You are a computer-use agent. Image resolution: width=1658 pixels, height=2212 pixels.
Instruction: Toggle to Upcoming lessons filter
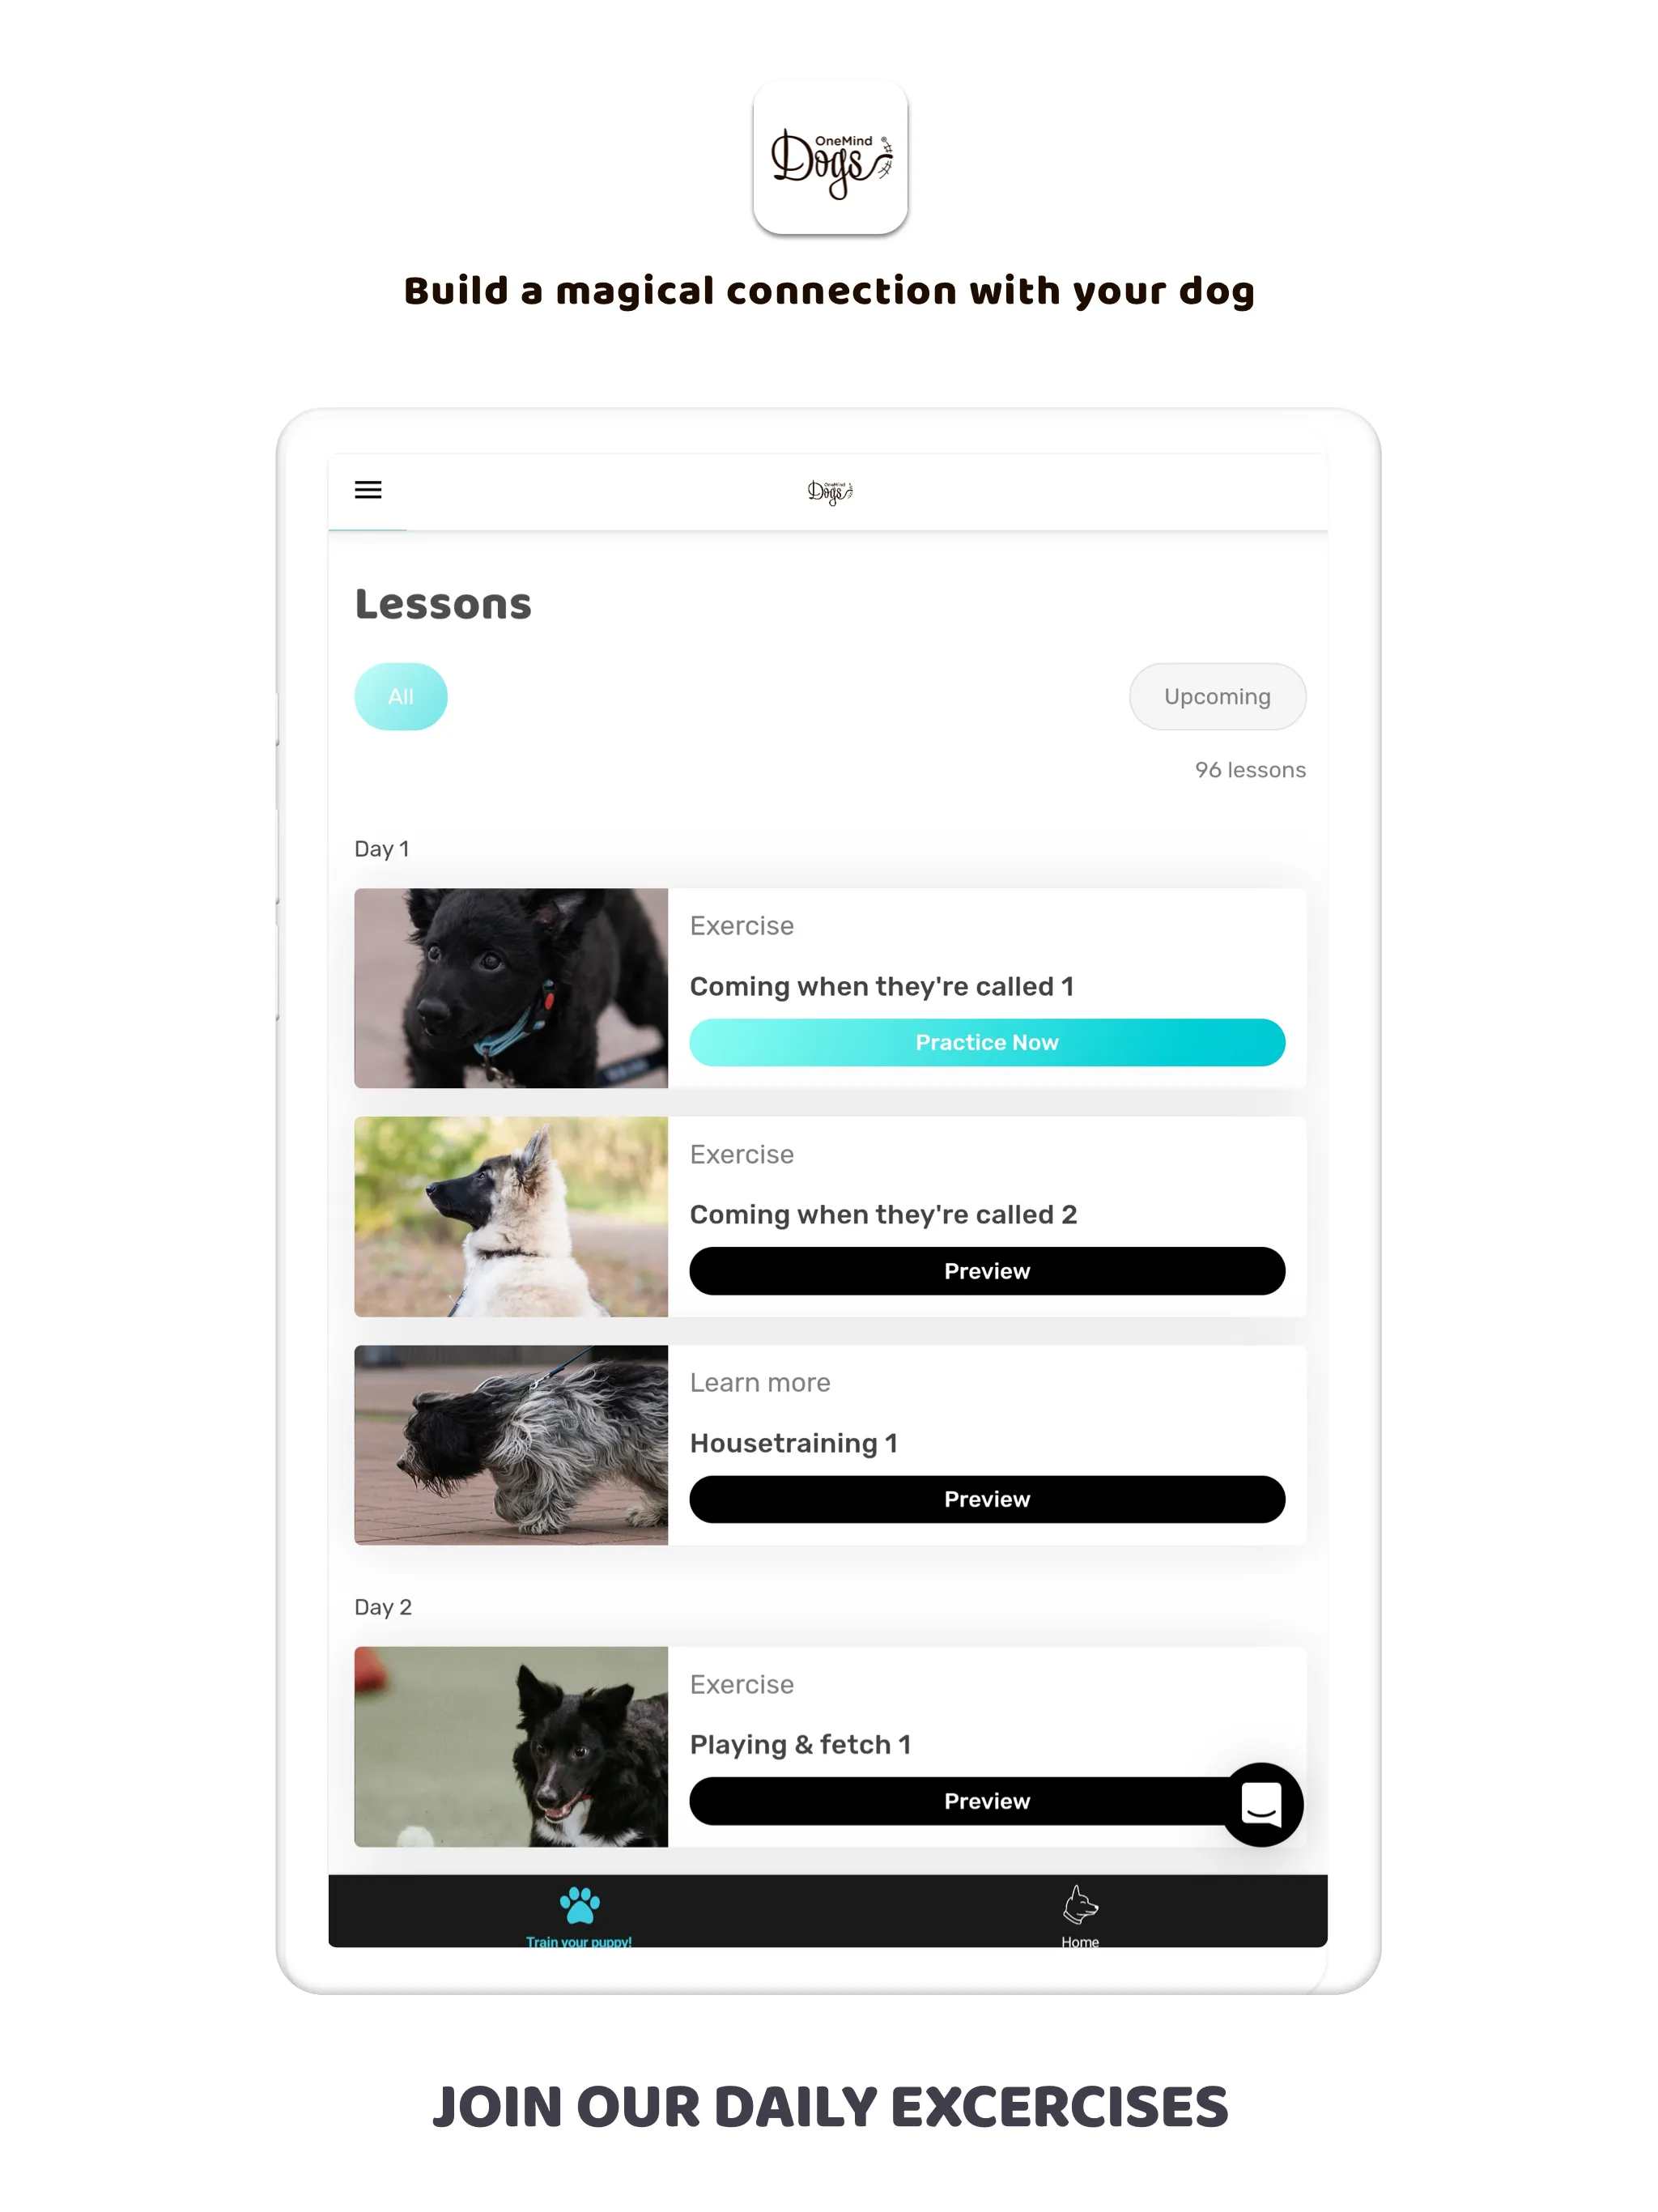[x=1216, y=696]
